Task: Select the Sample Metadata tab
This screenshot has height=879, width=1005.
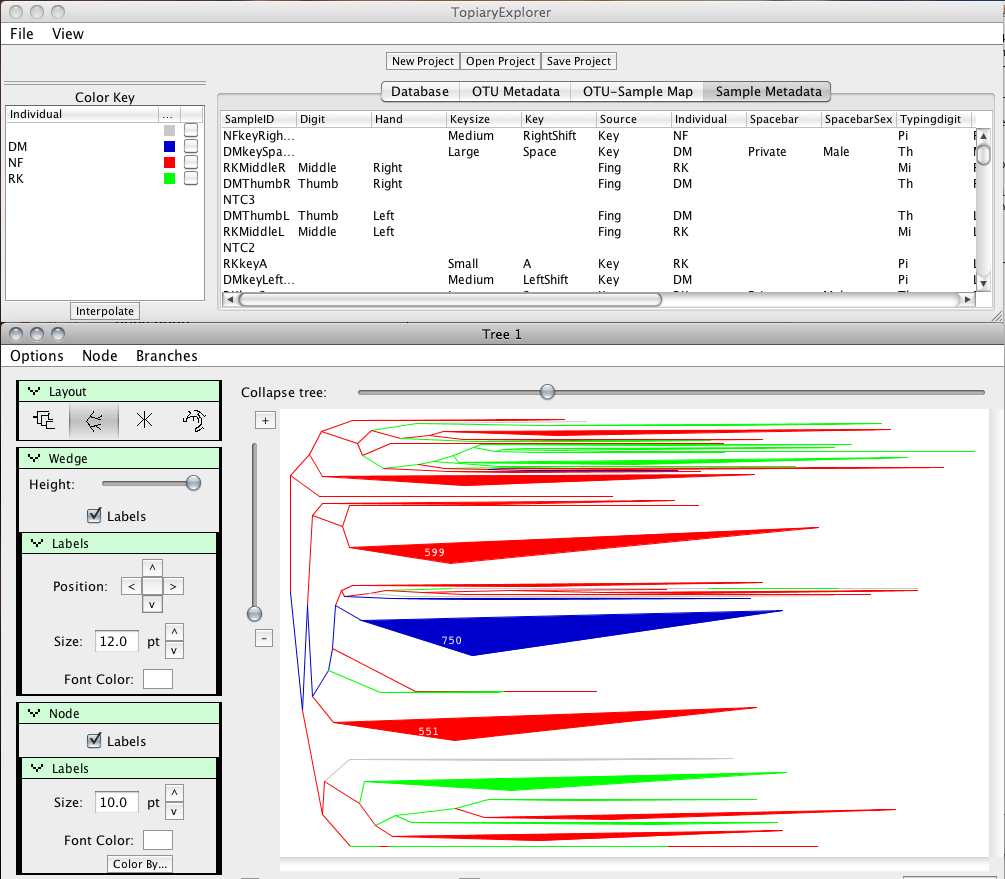Action: coord(768,91)
